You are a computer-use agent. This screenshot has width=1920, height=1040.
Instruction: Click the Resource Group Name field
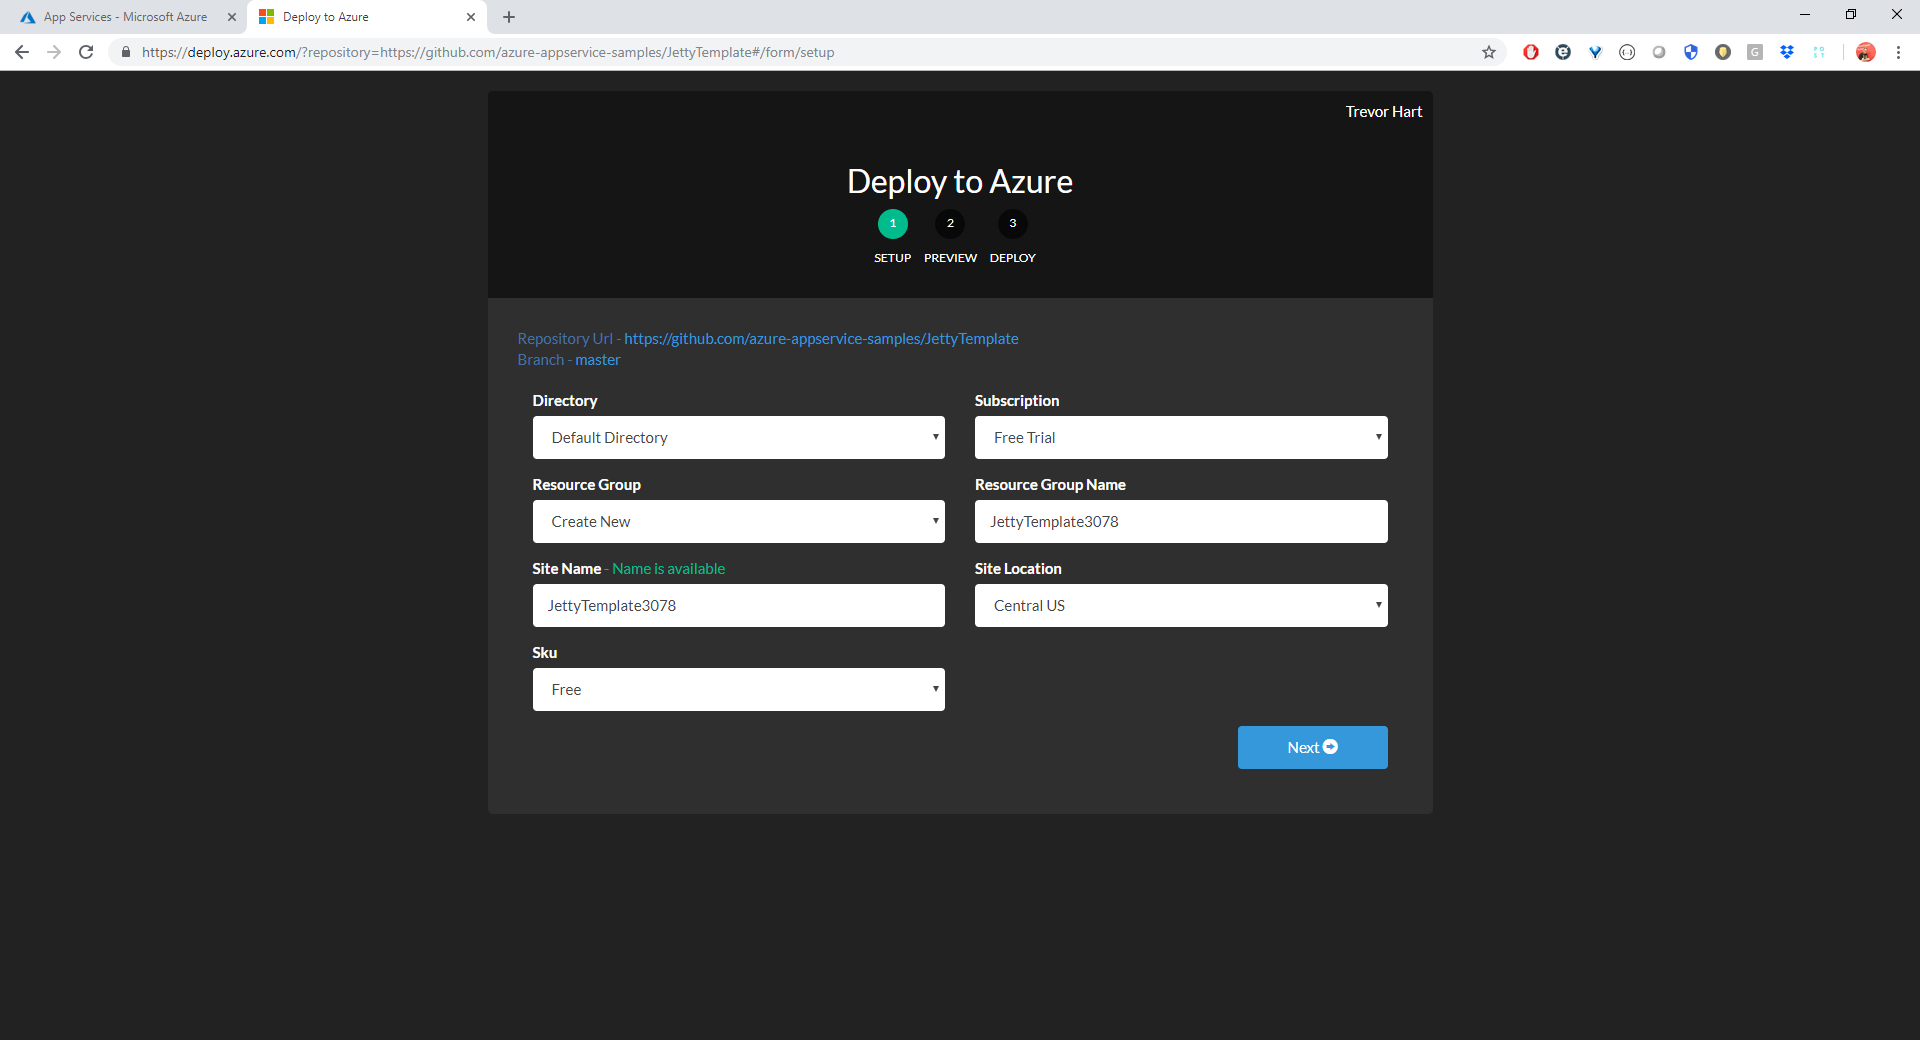[1181, 522]
